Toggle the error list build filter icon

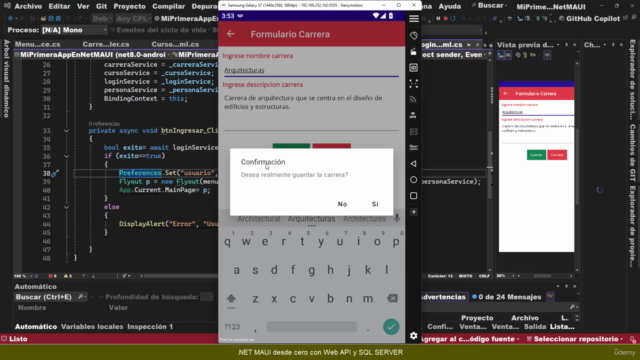(x=550, y=297)
